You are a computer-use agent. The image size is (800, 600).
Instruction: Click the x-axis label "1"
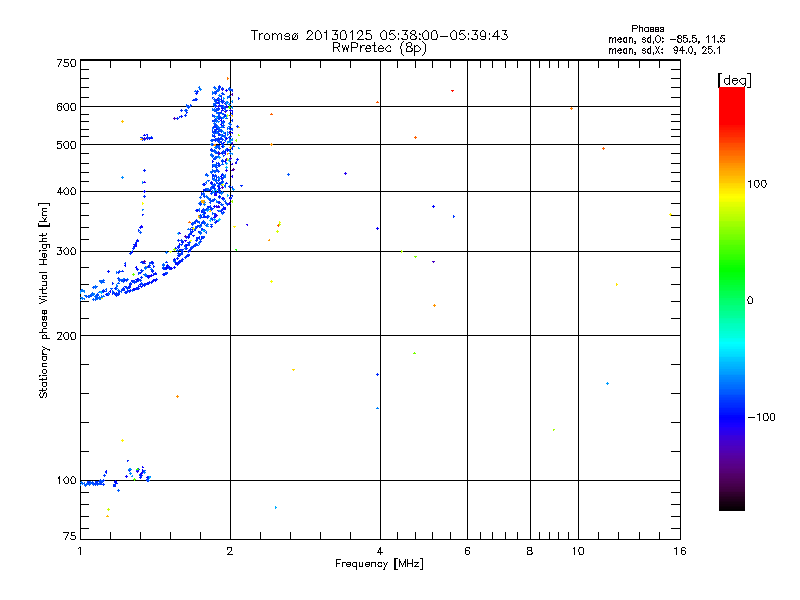click(80, 551)
